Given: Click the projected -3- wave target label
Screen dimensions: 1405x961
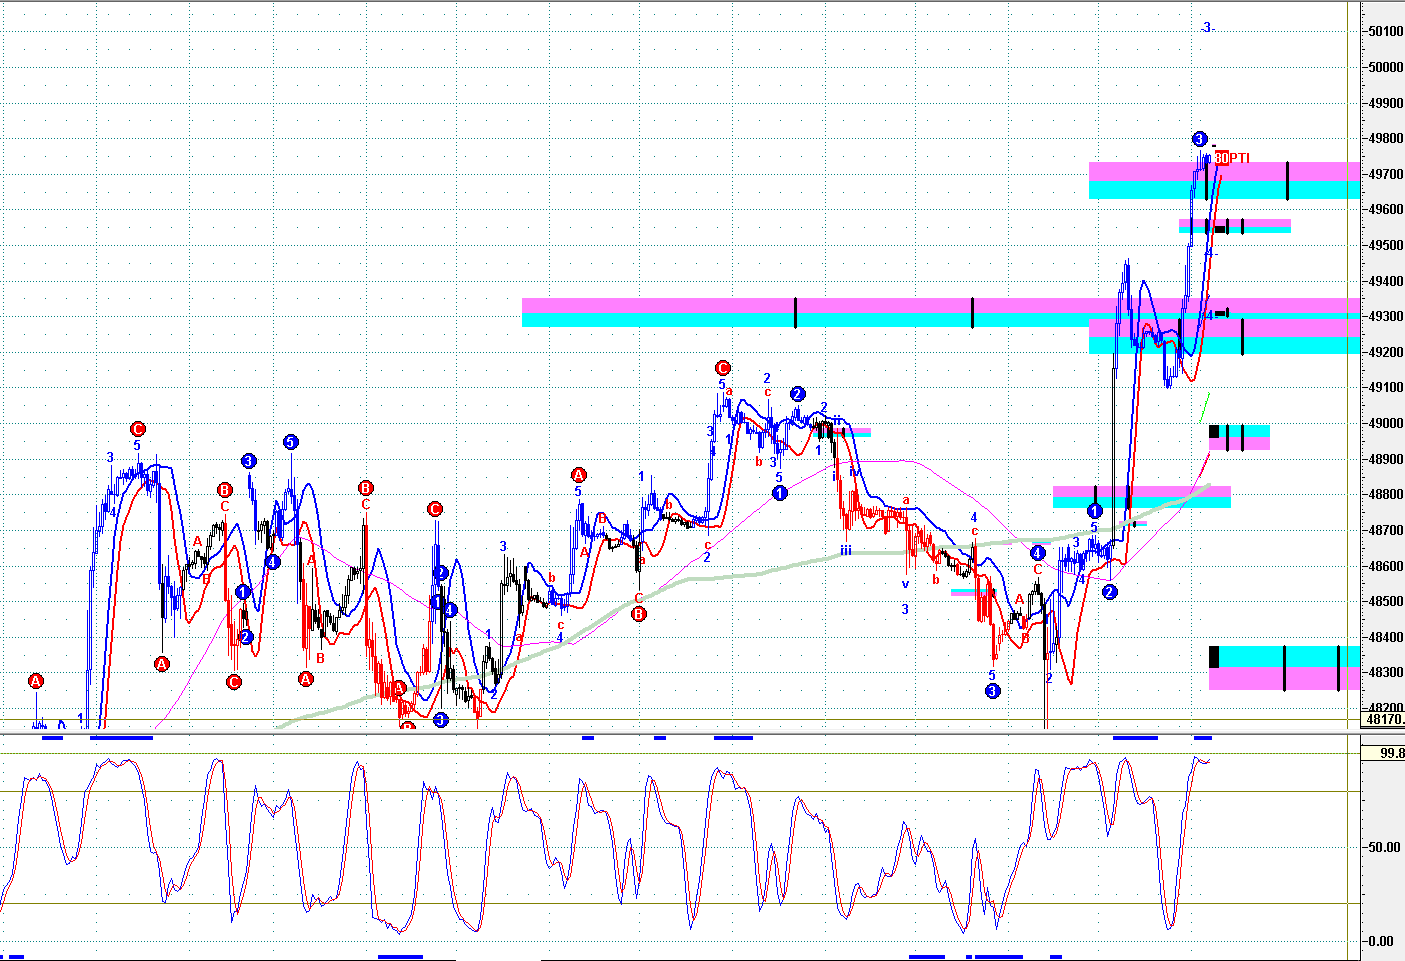Looking at the screenshot, I should 1207,28.
